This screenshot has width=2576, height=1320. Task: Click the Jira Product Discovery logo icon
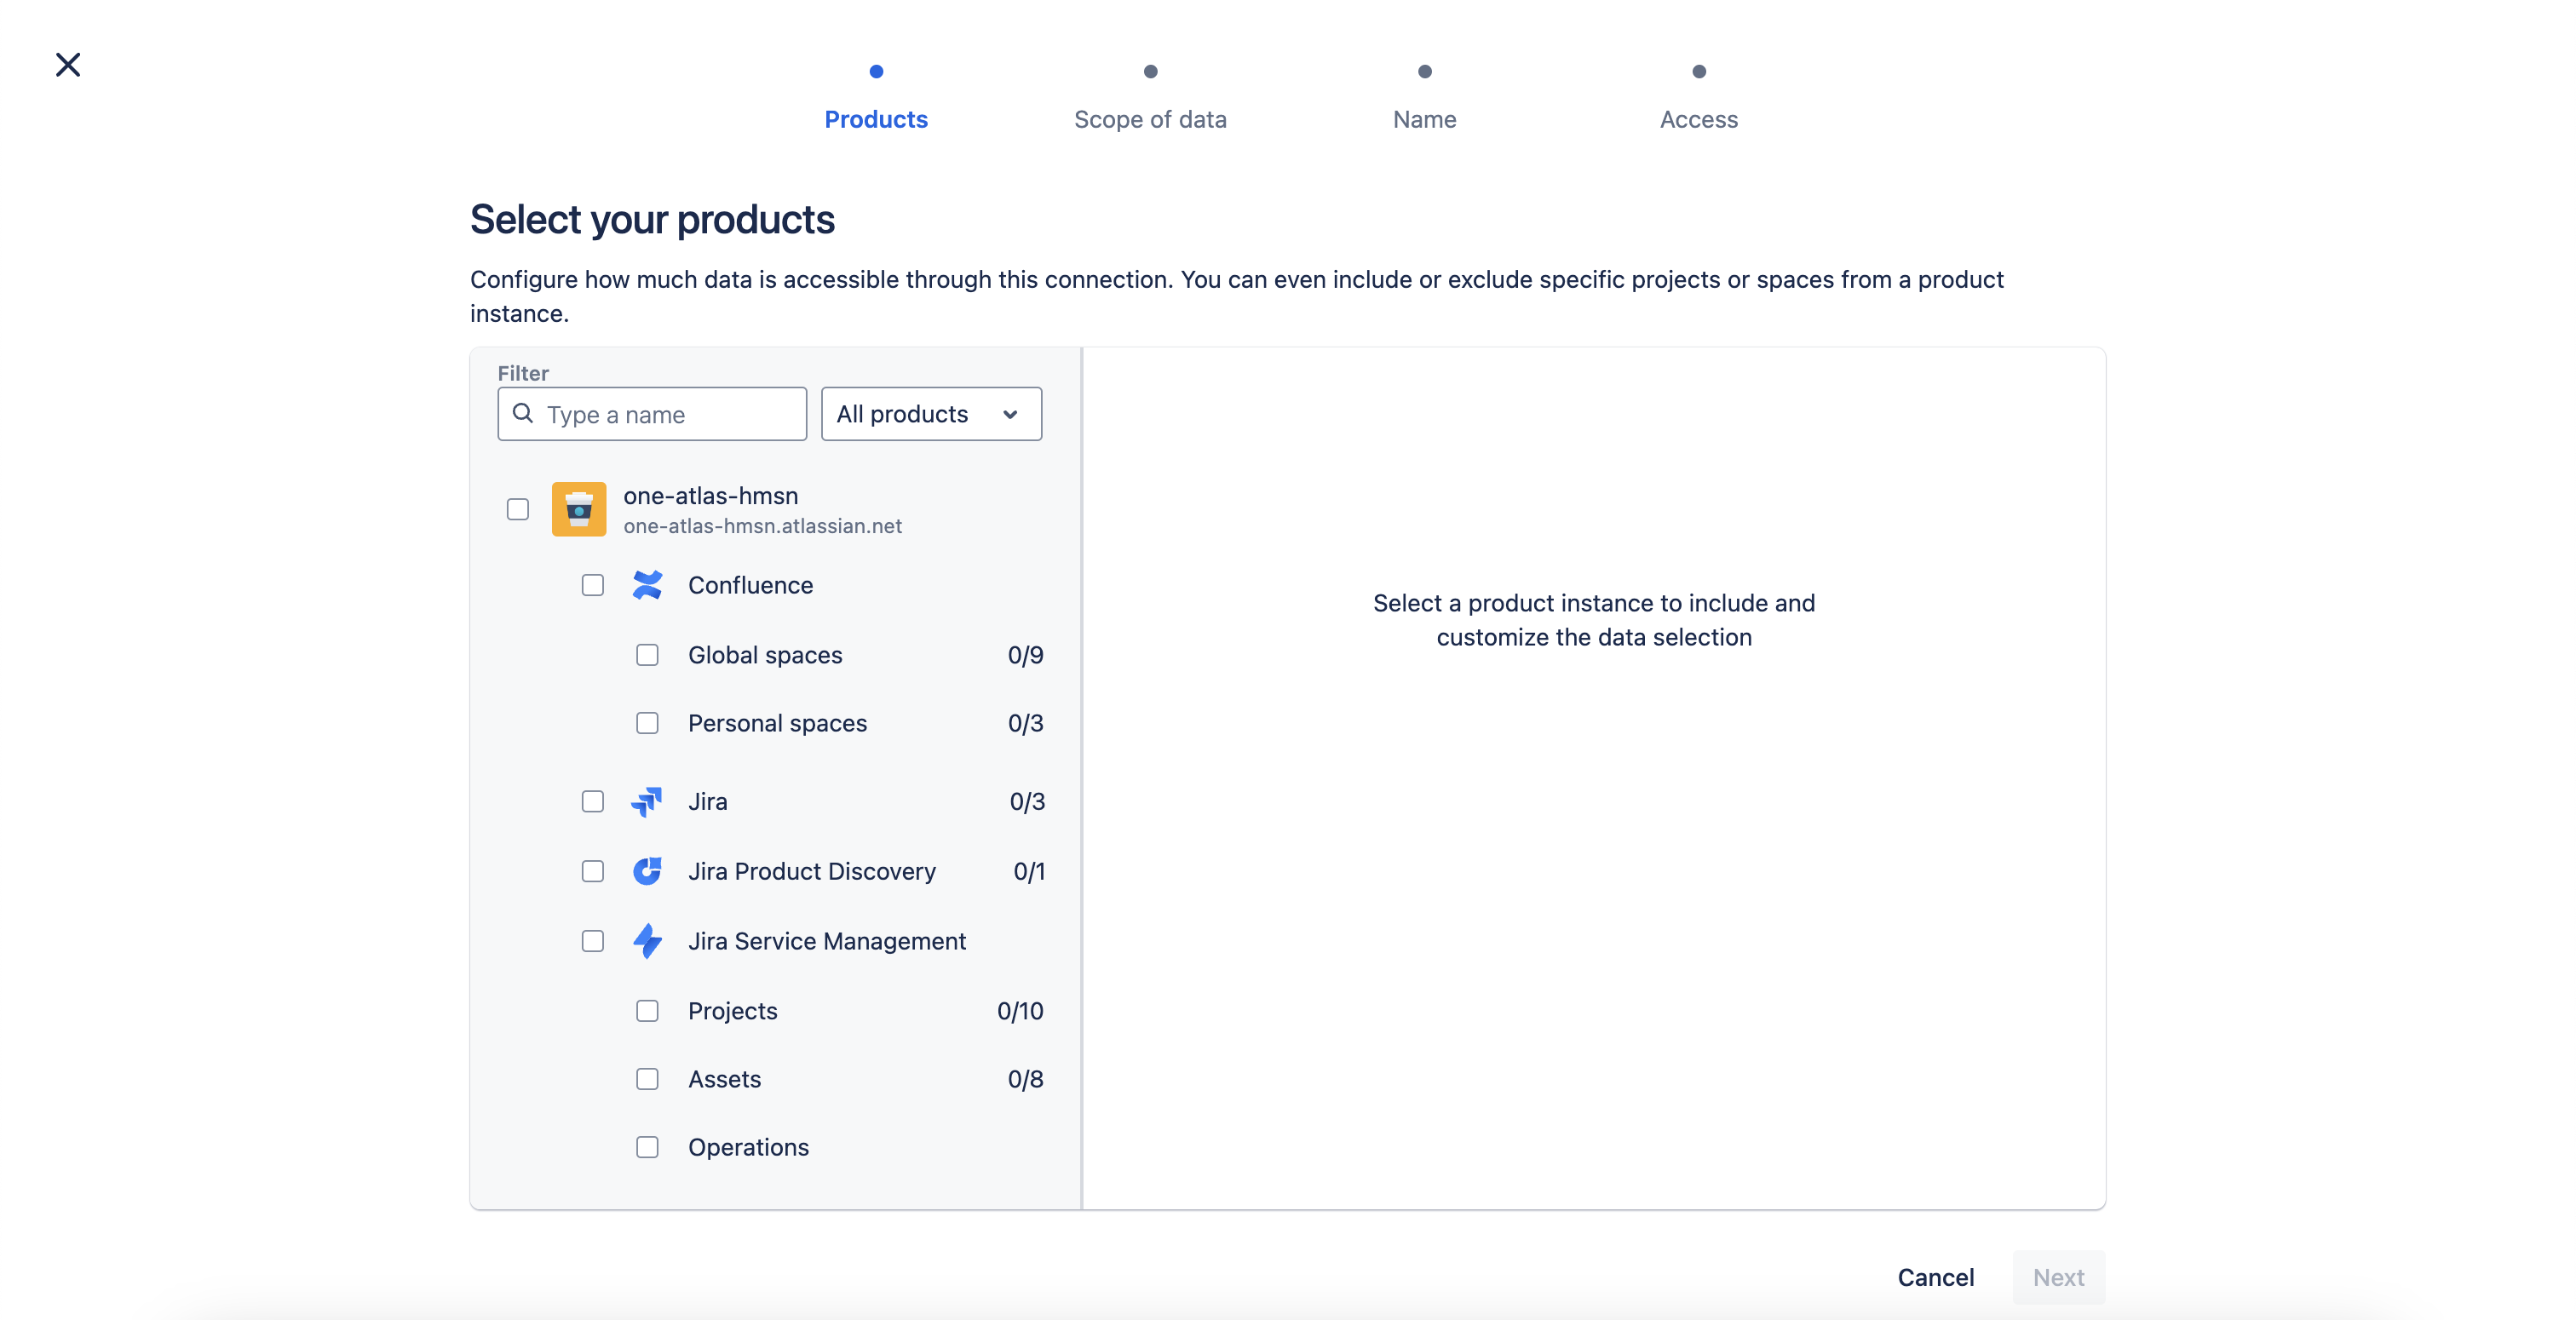pyautogui.click(x=647, y=871)
